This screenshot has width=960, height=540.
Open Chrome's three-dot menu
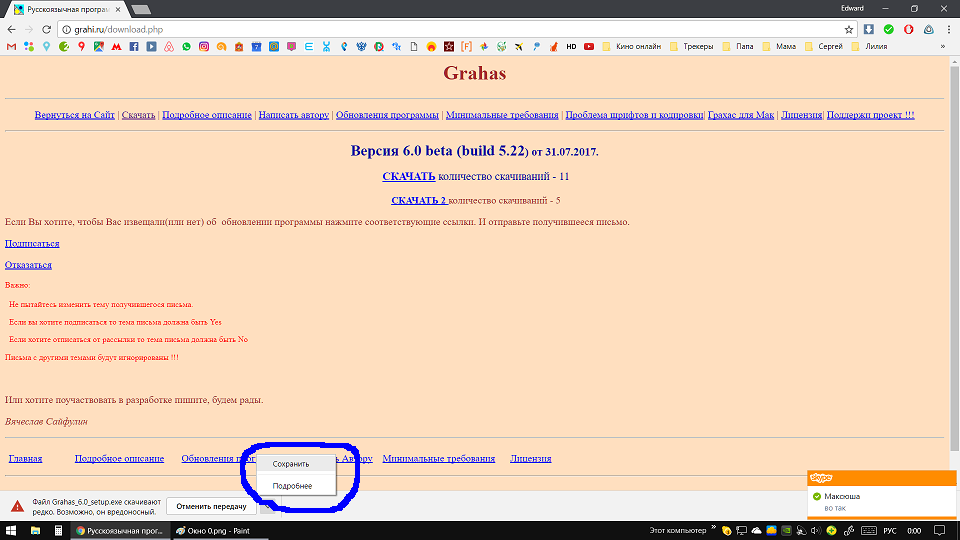pyautogui.click(x=949, y=29)
